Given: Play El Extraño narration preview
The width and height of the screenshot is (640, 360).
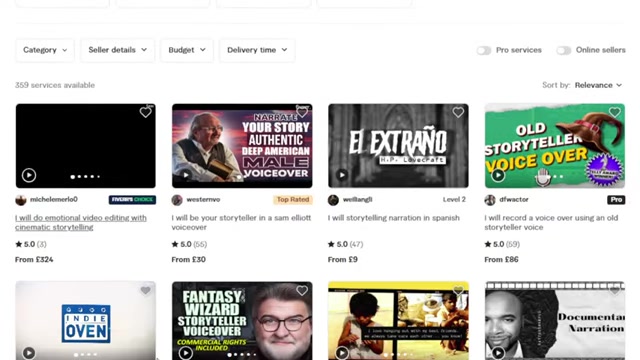Looking at the screenshot, I should click(x=342, y=175).
